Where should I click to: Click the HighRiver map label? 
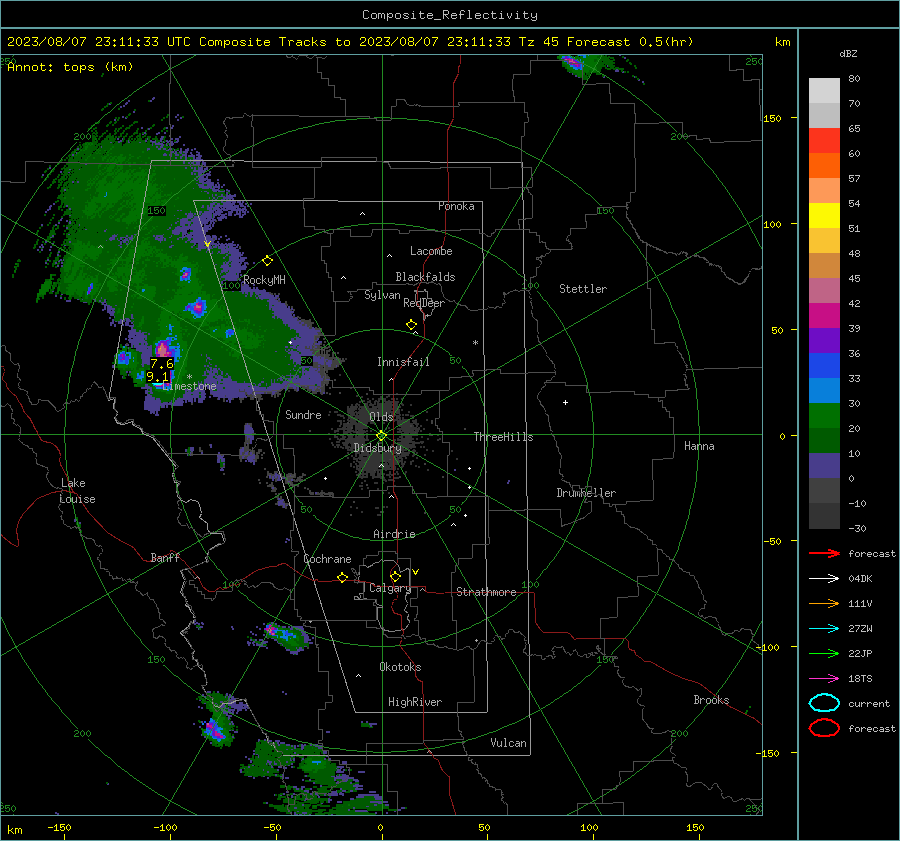click(415, 702)
